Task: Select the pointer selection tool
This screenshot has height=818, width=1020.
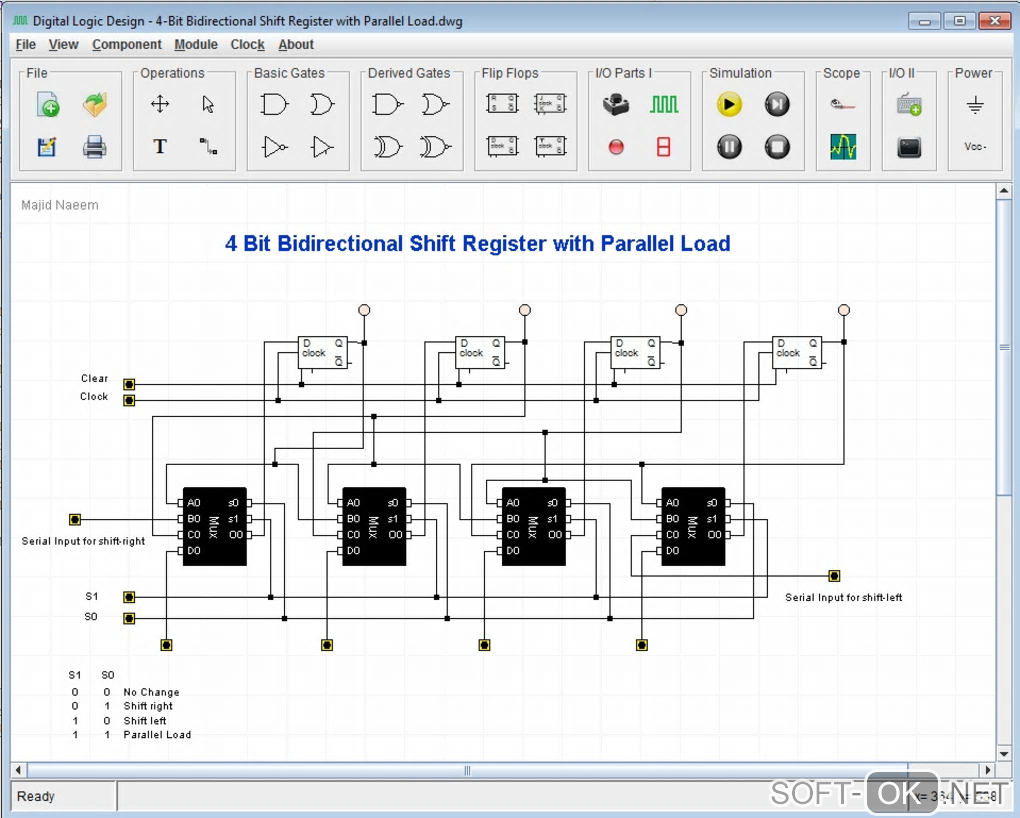Action: 208,104
